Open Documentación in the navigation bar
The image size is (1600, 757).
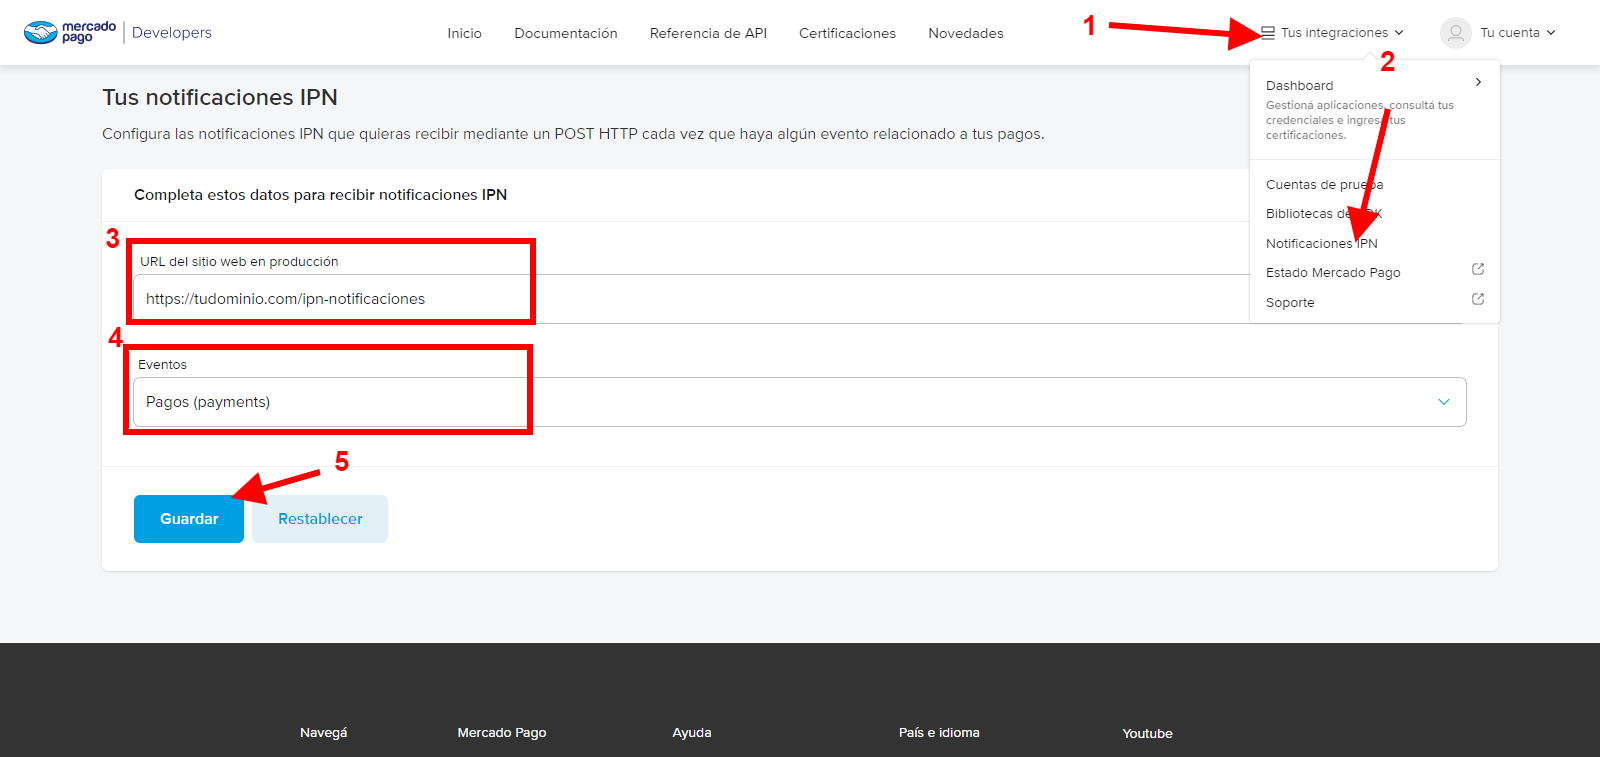pyautogui.click(x=566, y=33)
